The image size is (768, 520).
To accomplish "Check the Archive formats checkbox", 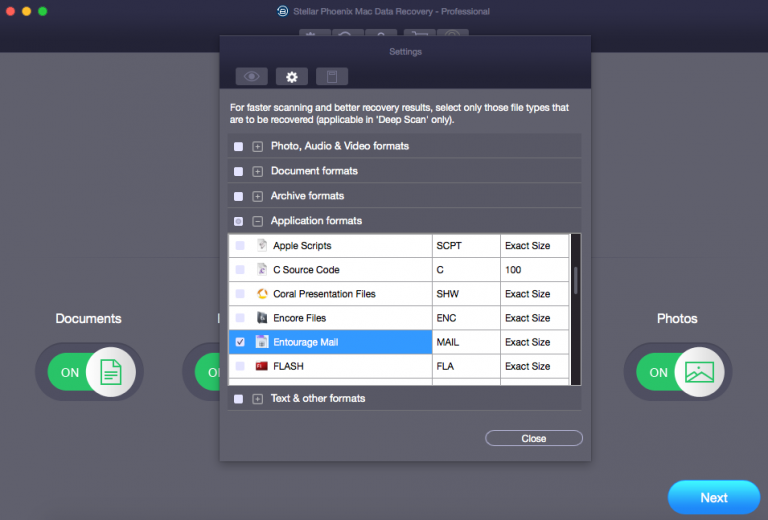I will (239, 196).
